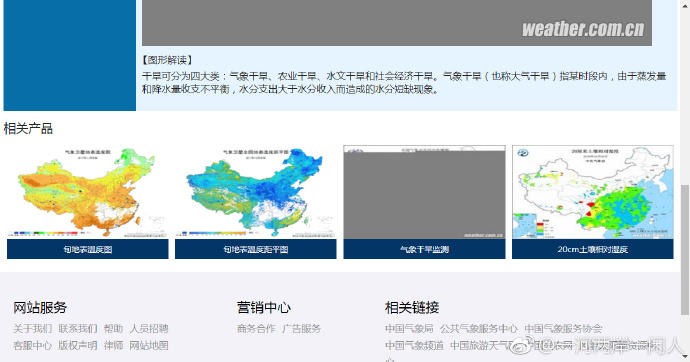Click the 气象干旱监测 caption bar
Viewport: 690px width, 362px height.
click(x=424, y=249)
